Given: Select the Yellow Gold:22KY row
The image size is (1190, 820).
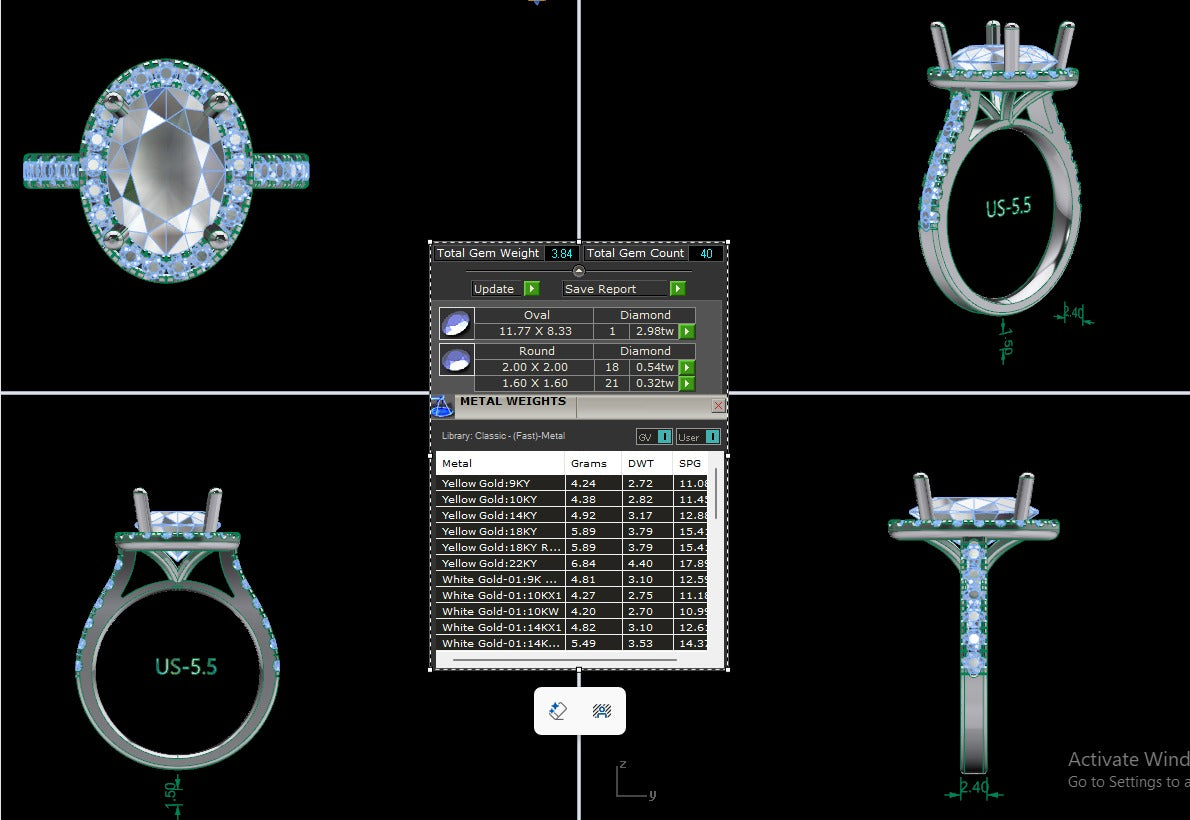Looking at the screenshot, I should click(571, 563).
